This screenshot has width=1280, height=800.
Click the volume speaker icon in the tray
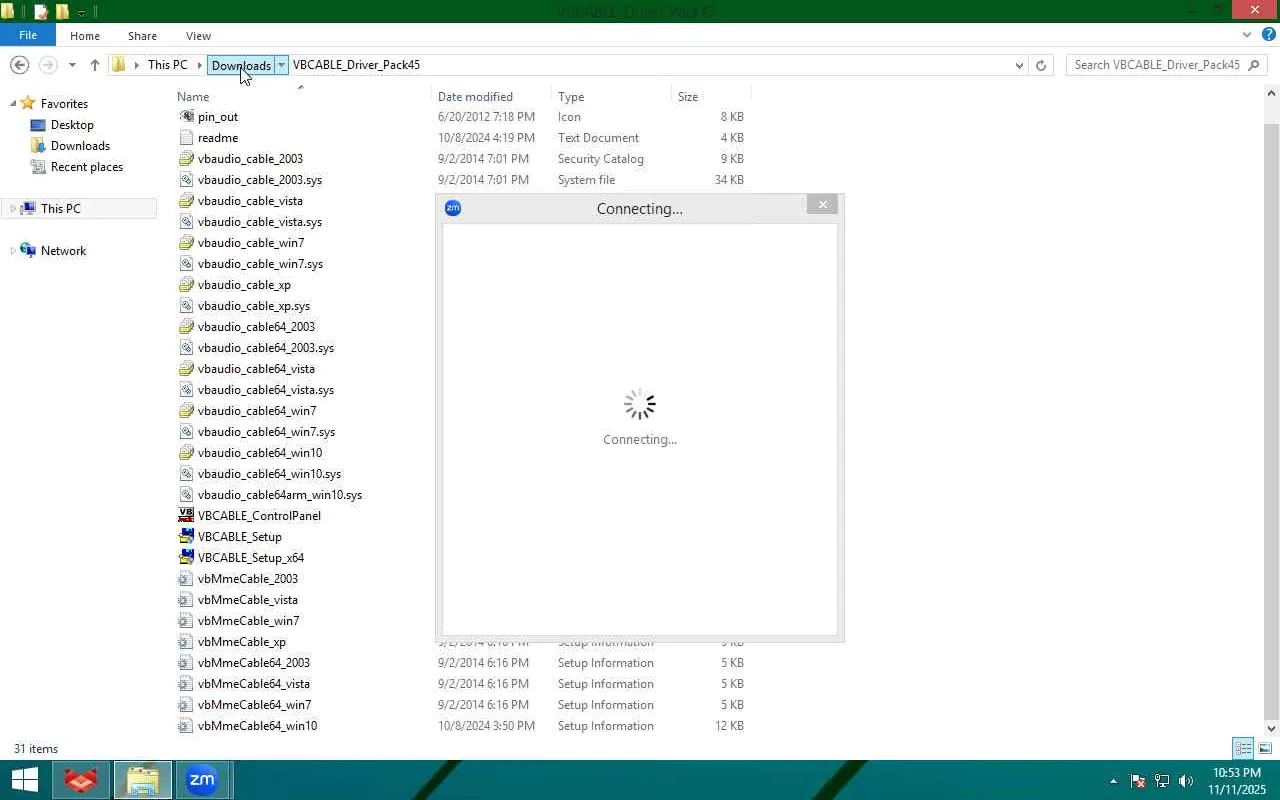point(1186,781)
